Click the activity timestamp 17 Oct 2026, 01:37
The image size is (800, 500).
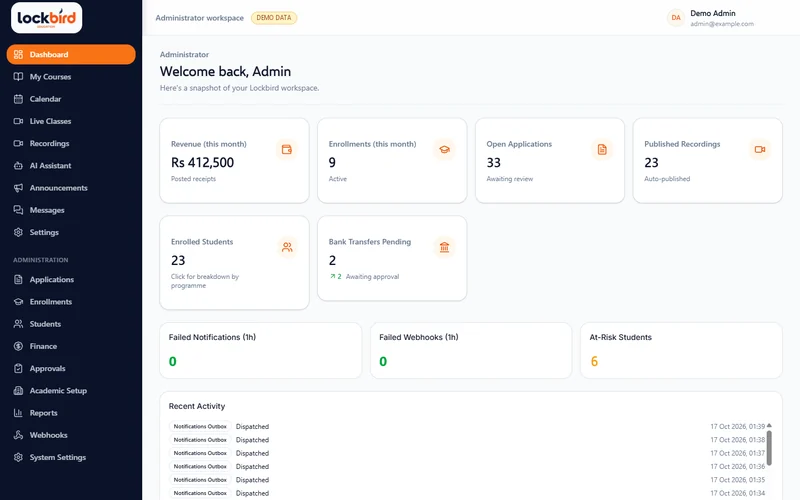[x=737, y=453]
